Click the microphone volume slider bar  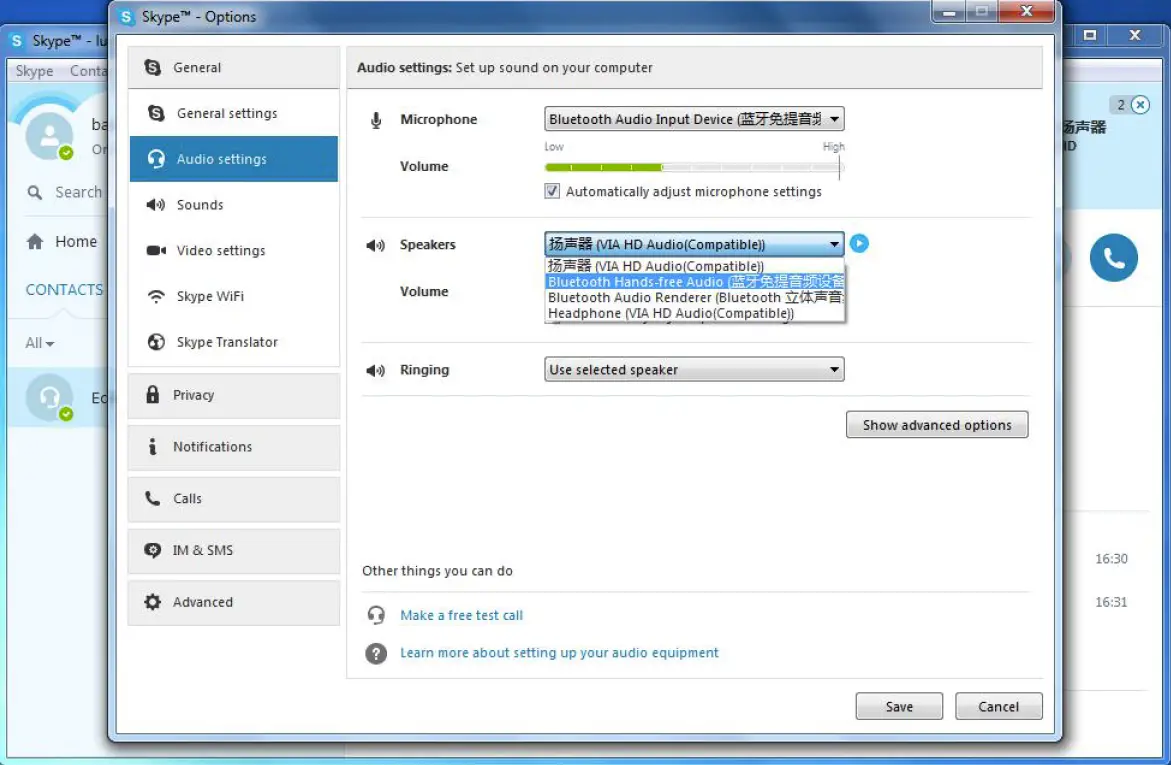[694, 167]
